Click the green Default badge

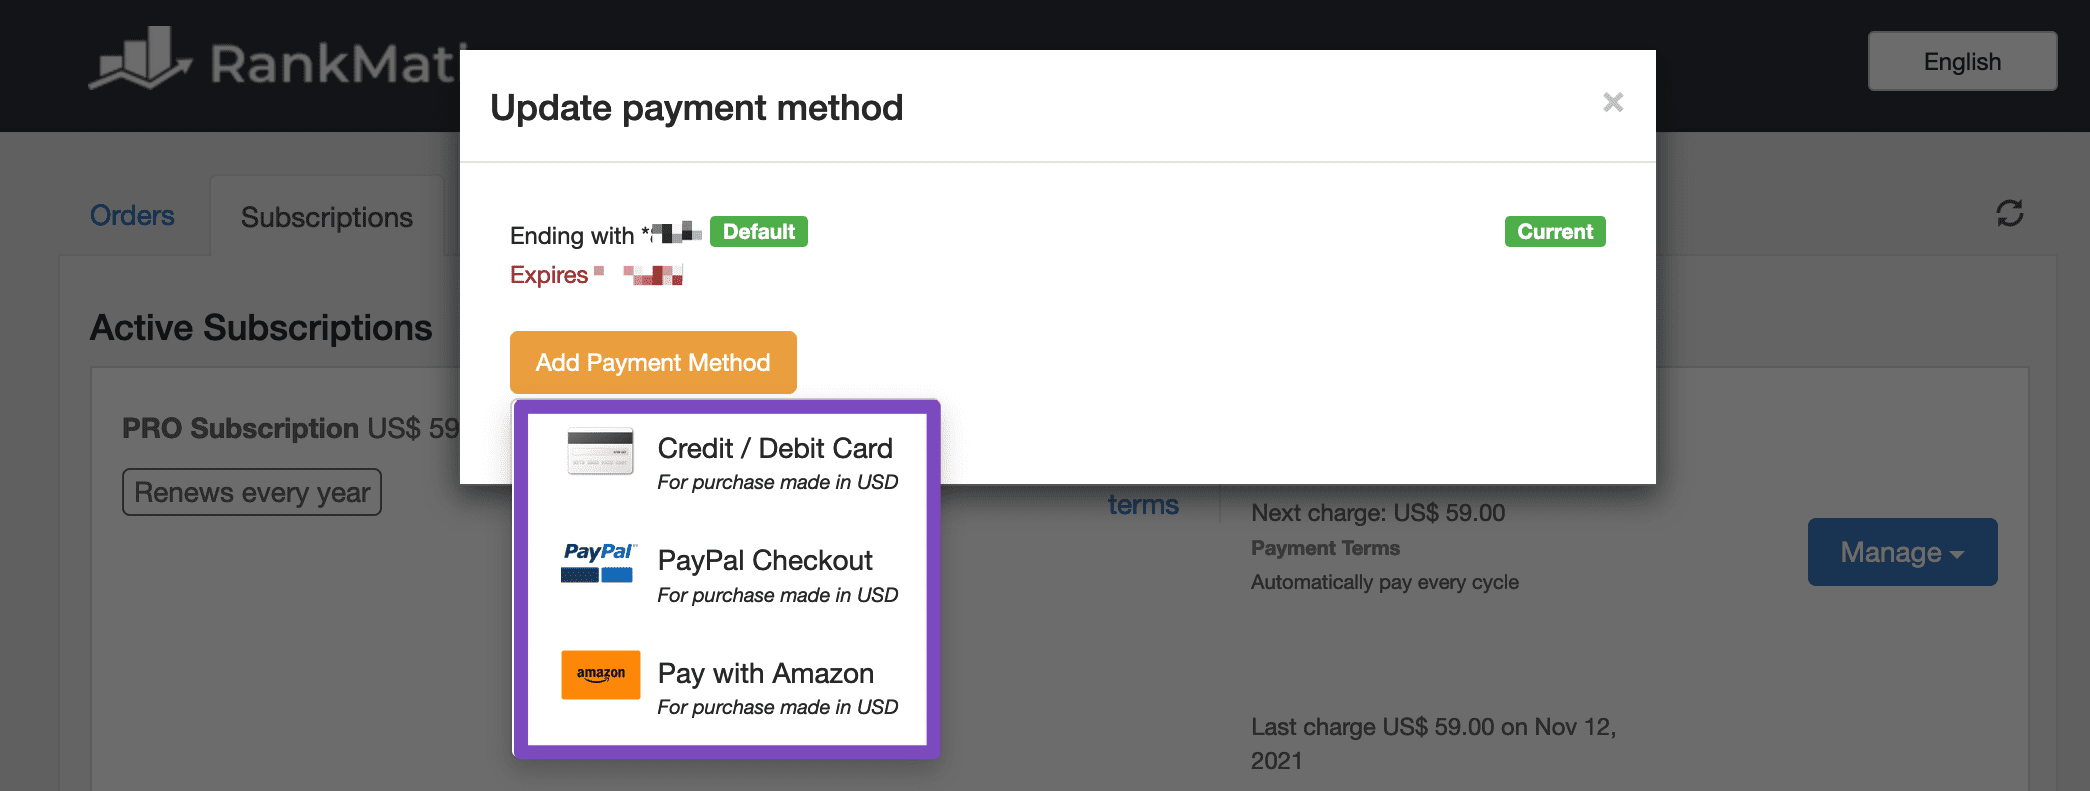click(x=759, y=232)
